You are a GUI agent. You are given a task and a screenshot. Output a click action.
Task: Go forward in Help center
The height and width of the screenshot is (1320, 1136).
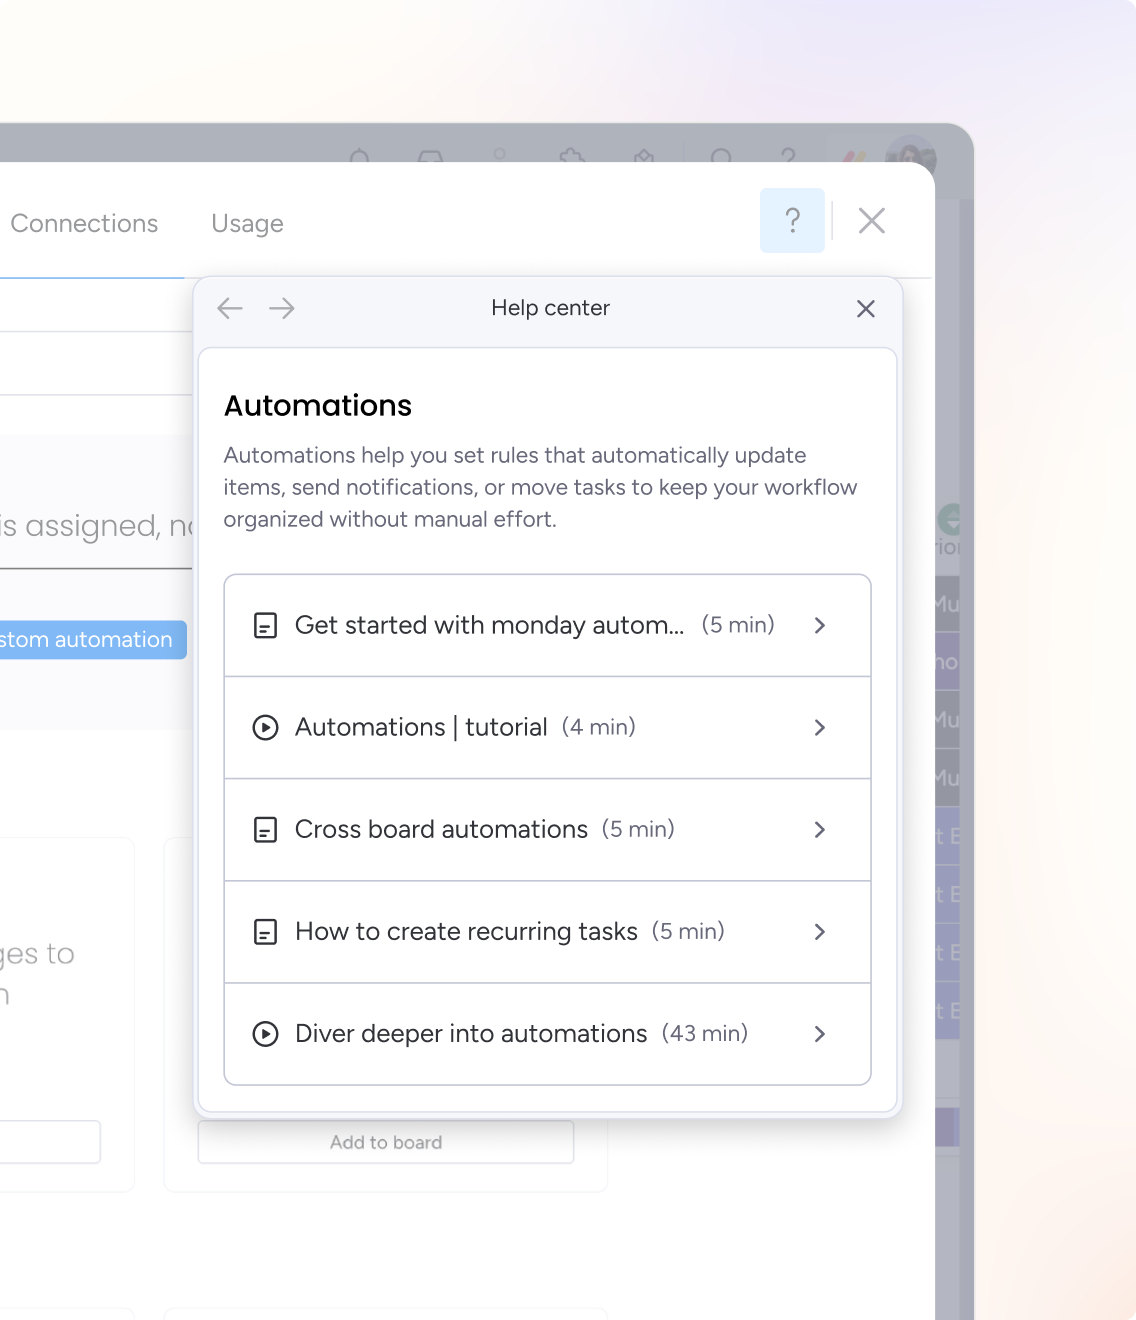click(282, 308)
